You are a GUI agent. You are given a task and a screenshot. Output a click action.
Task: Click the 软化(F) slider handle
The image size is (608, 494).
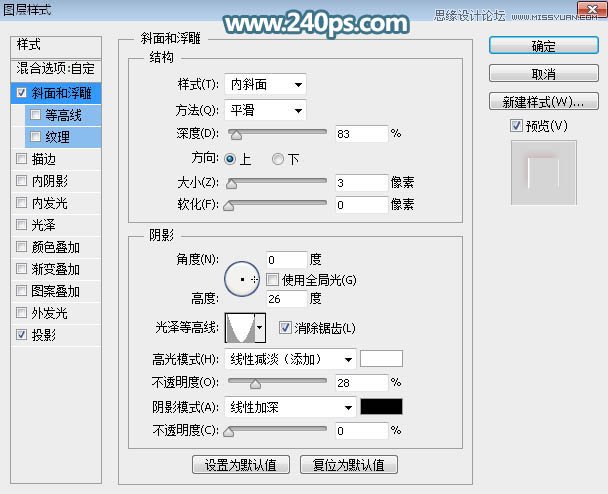tap(229, 206)
